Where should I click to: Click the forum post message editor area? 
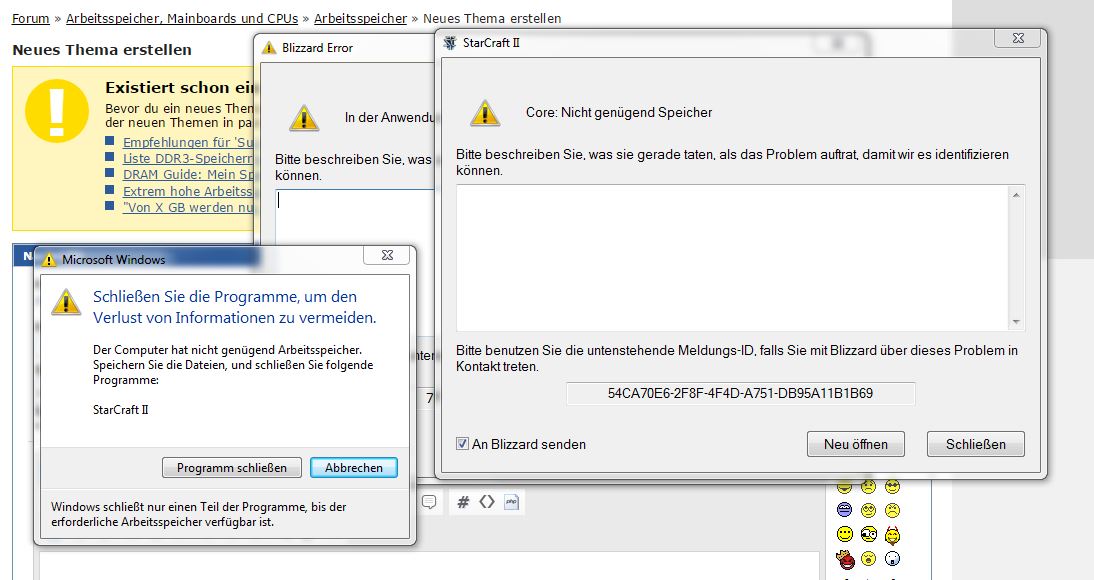tap(429, 566)
